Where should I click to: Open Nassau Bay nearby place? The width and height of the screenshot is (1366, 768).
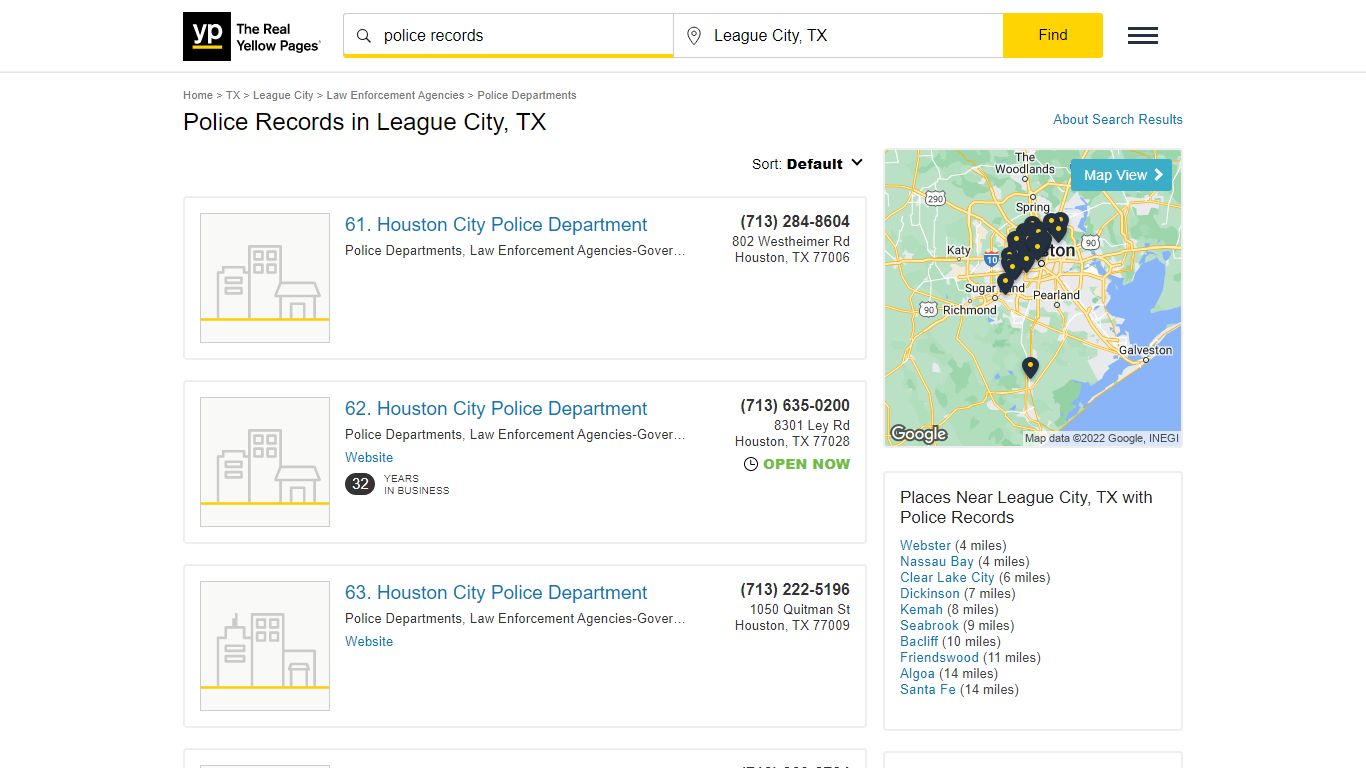click(x=937, y=561)
